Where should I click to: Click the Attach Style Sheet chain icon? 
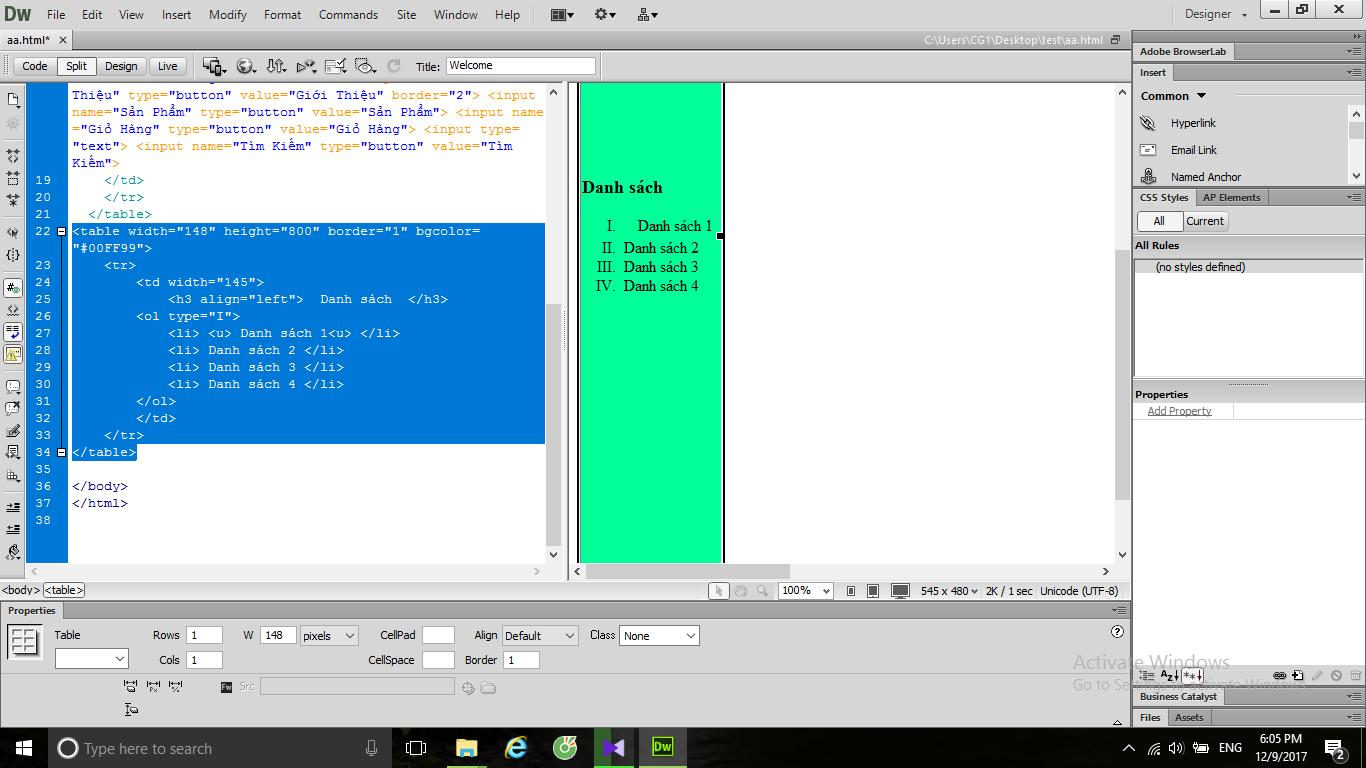click(1279, 676)
